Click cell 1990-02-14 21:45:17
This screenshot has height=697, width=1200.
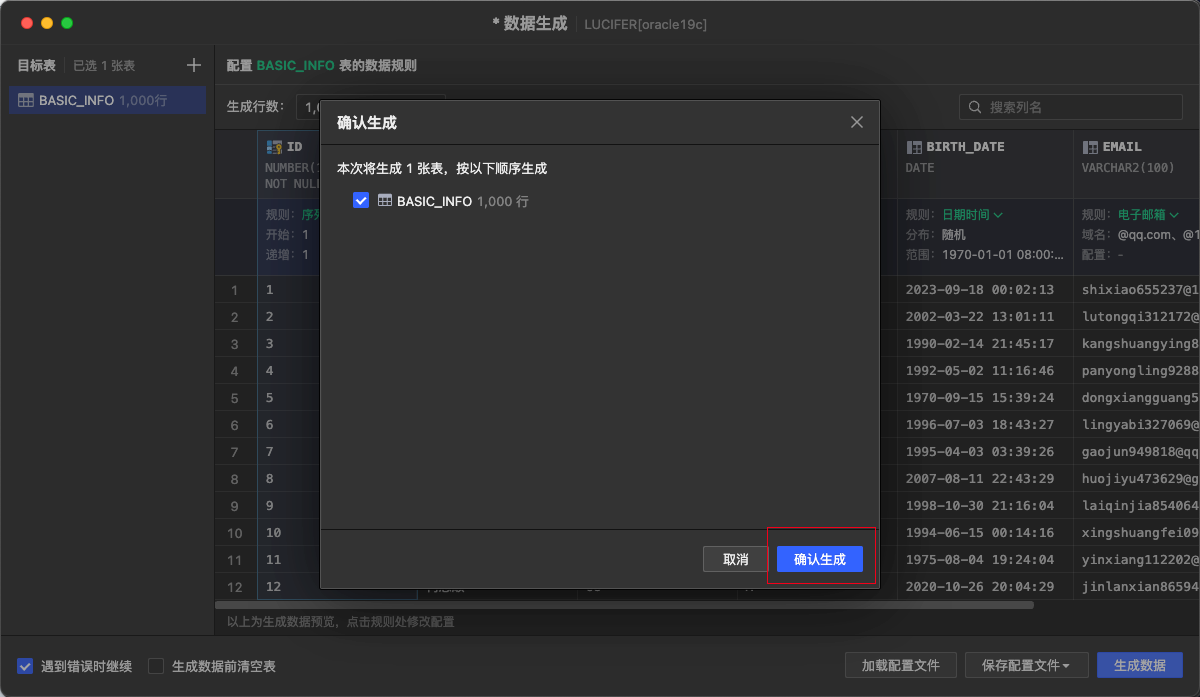pos(985,344)
